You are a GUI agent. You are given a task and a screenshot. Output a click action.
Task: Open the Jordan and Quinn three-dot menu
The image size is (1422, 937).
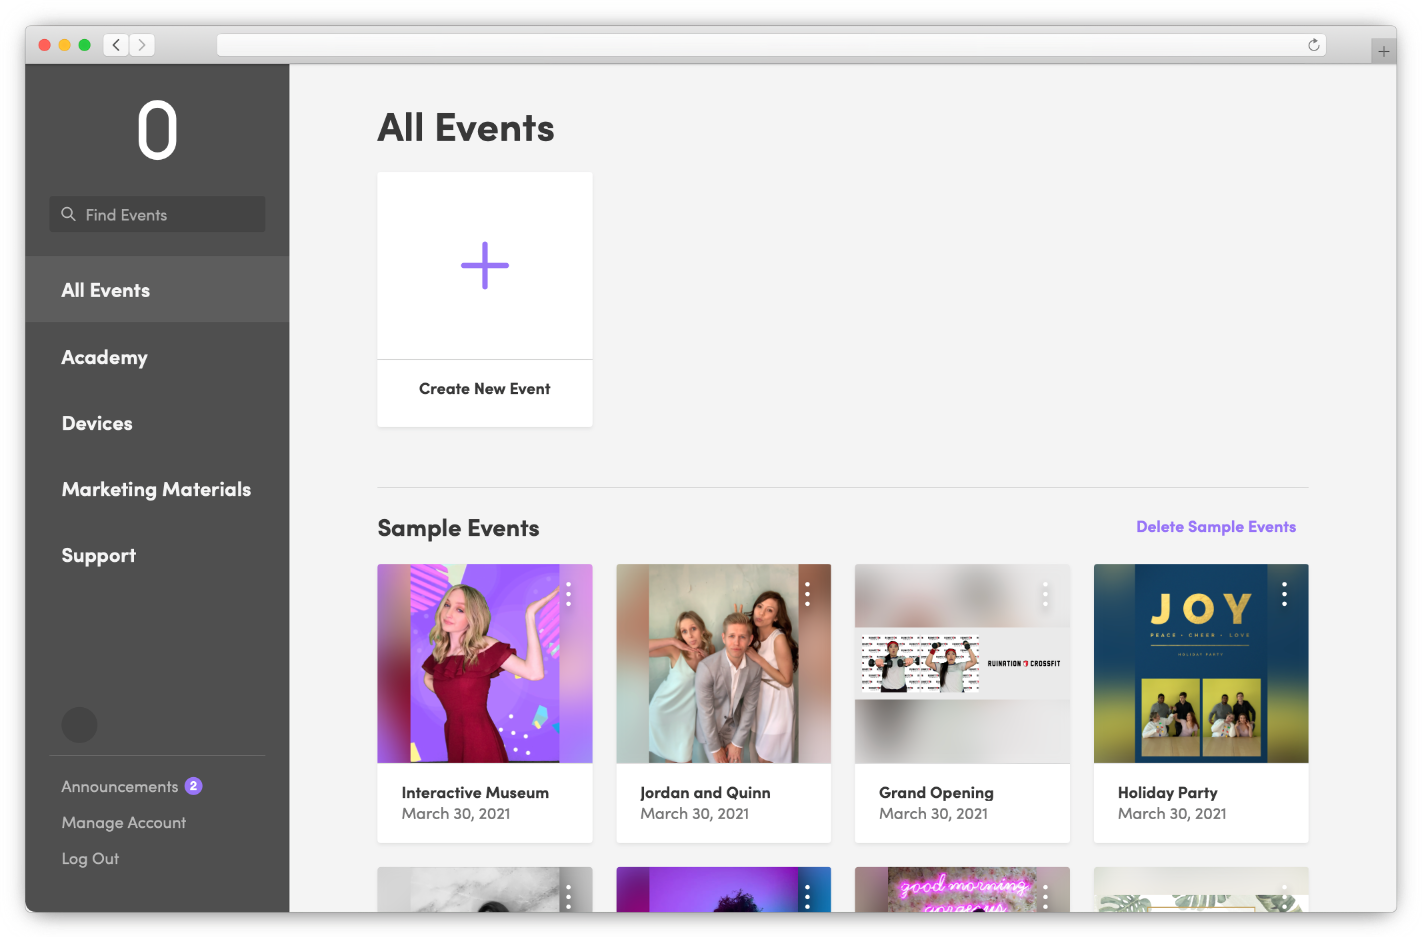pos(807,594)
